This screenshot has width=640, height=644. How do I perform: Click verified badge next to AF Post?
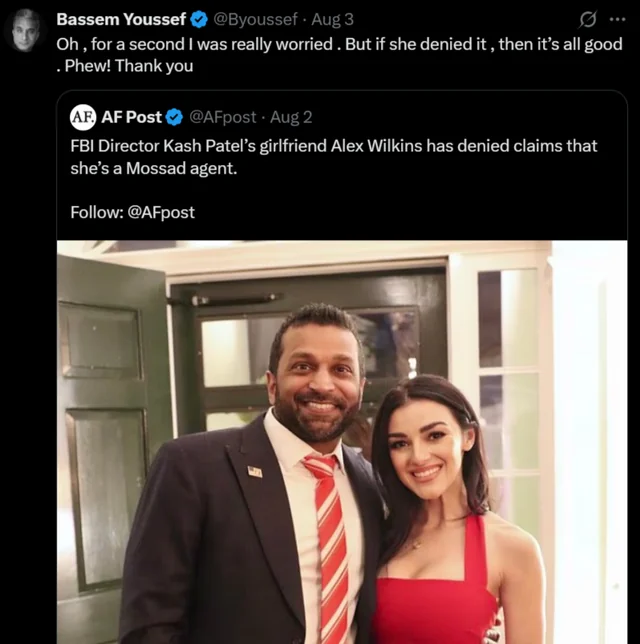[x=174, y=117]
